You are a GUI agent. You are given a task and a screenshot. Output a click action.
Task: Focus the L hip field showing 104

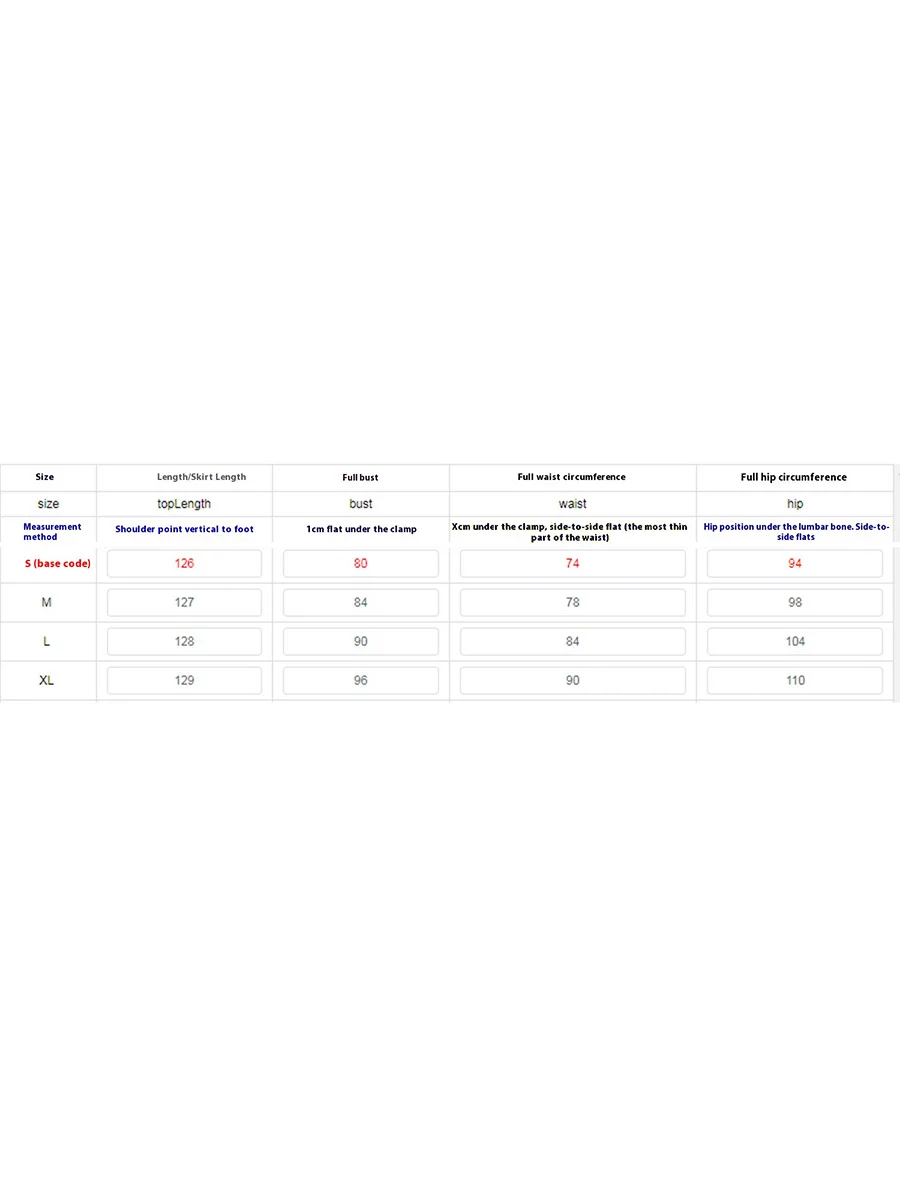click(x=794, y=642)
